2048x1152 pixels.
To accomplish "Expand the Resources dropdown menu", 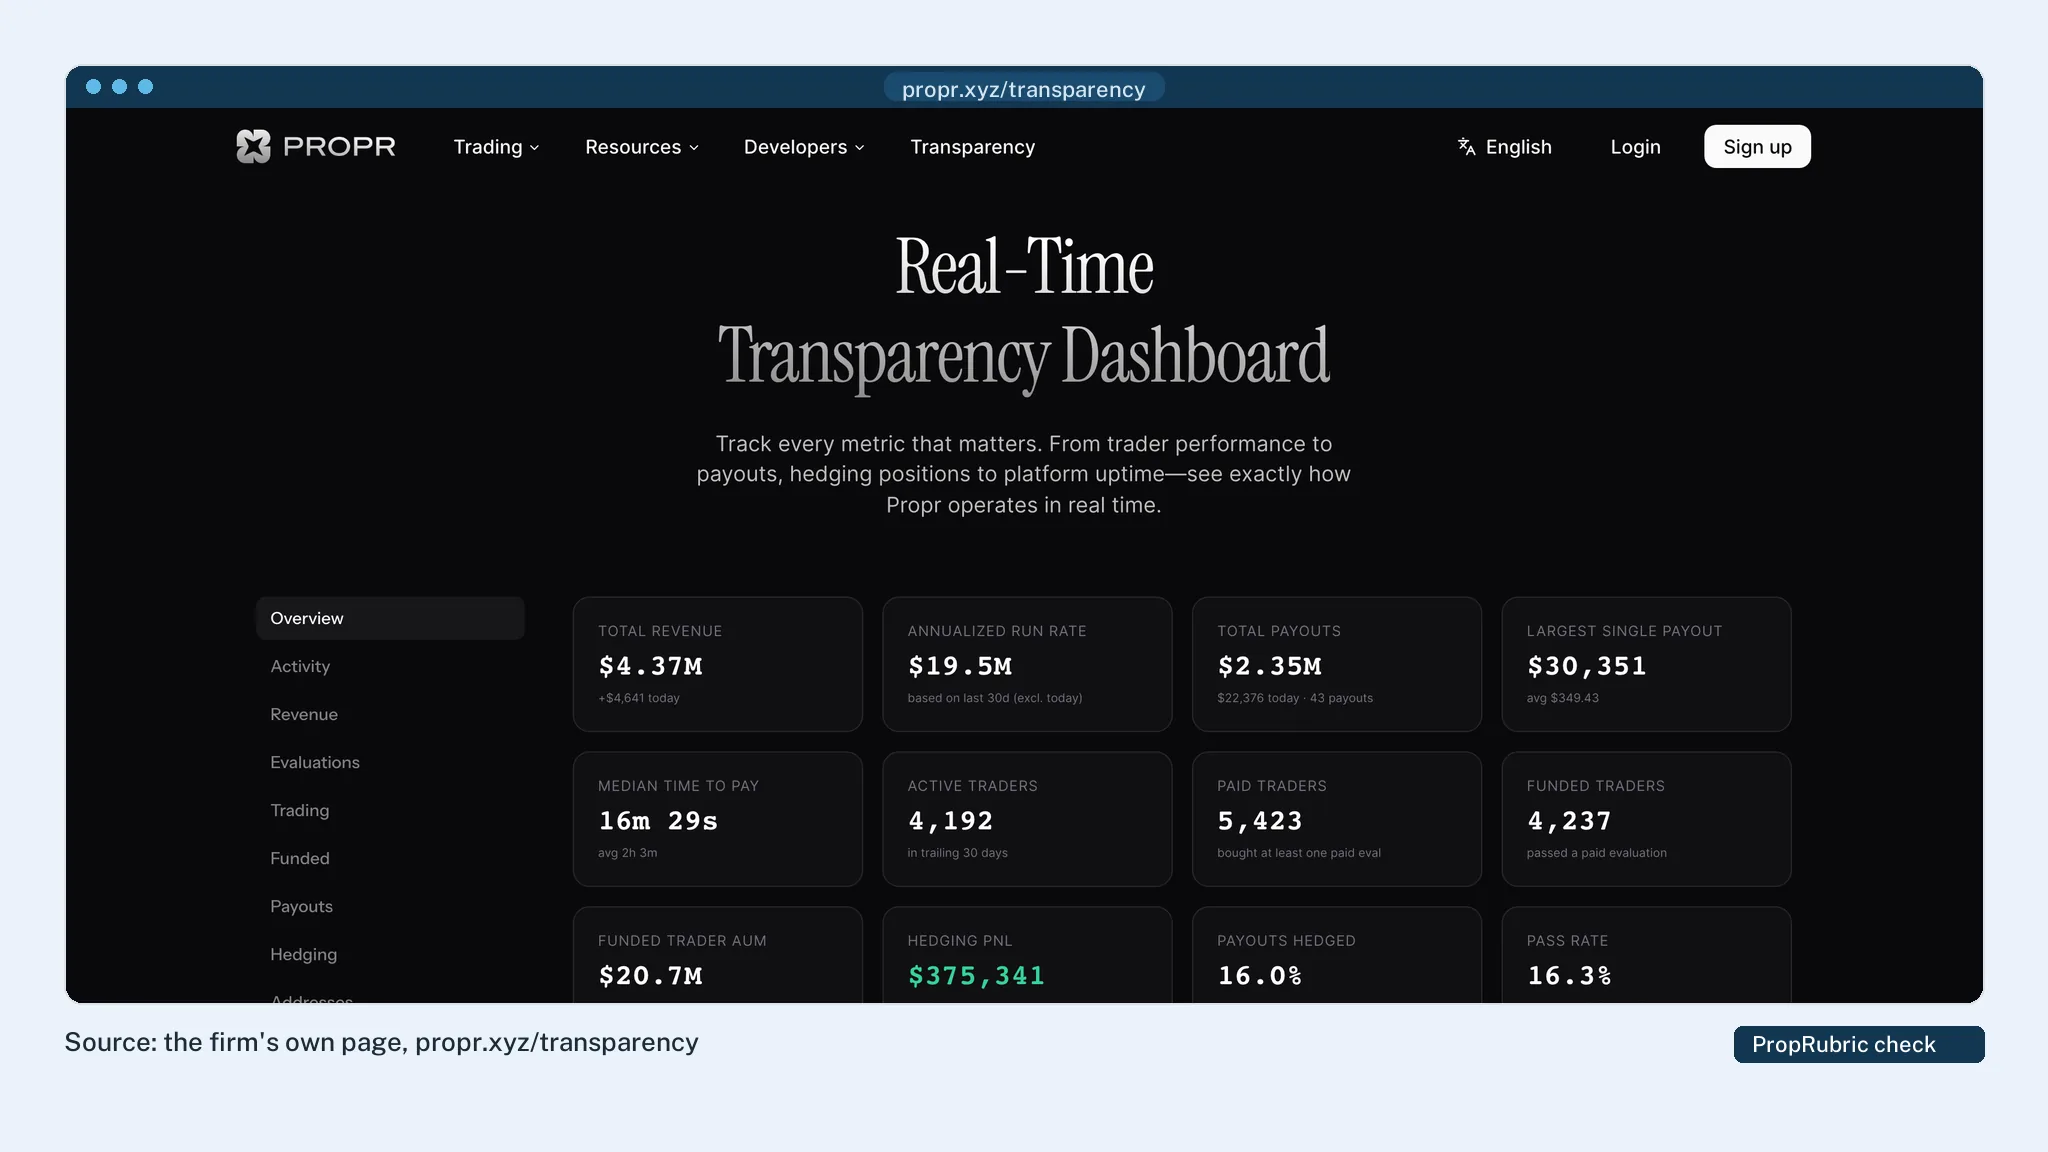I will [642, 147].
